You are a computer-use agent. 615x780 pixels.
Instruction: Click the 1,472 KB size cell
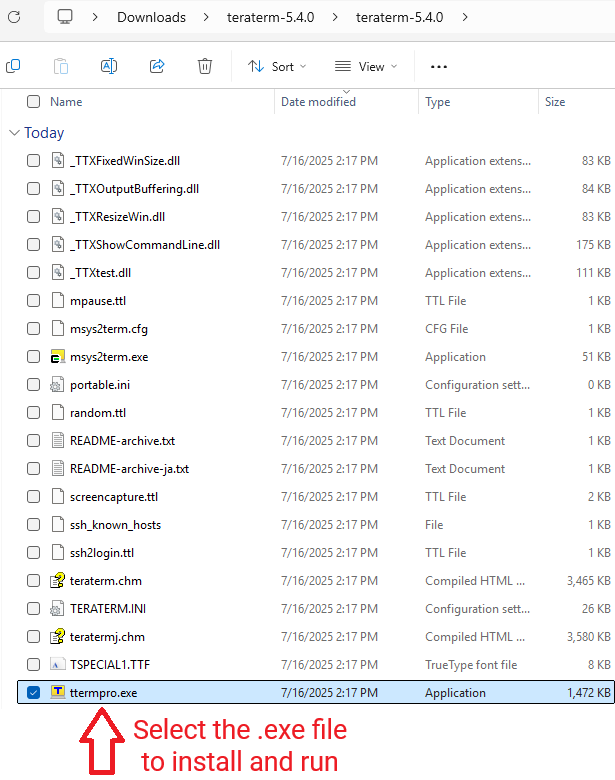[x=588, y=692]
